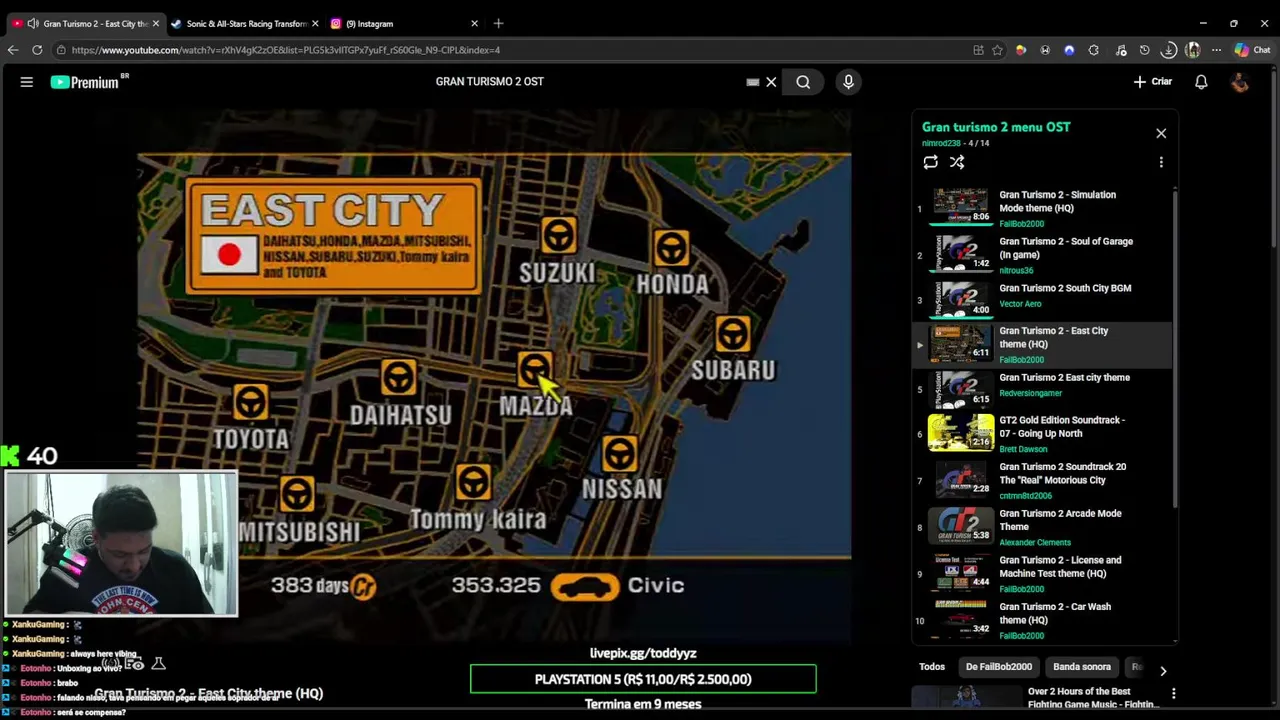1280x720 pixels.
Task: Open new browser tab
Action: [x=498, y=23]
